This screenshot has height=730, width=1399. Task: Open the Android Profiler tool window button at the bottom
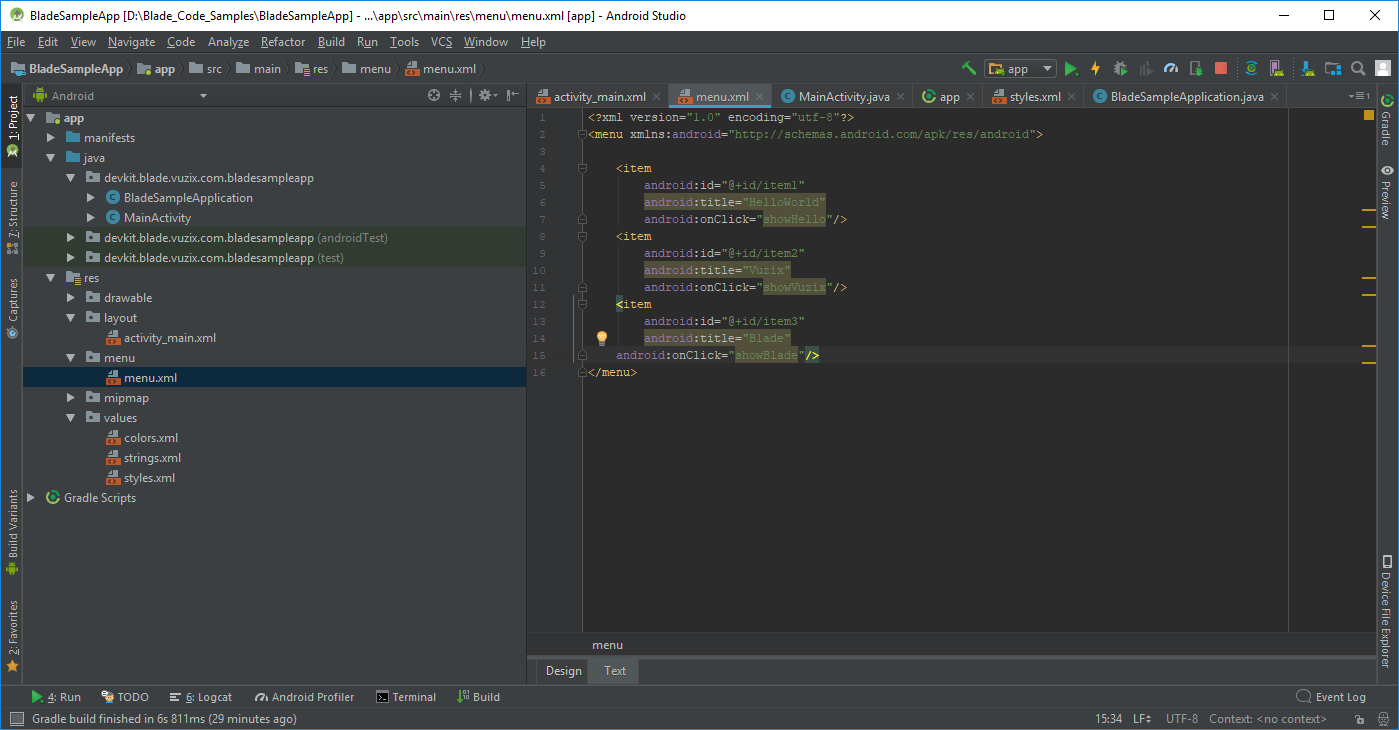(x=305, y=697)
